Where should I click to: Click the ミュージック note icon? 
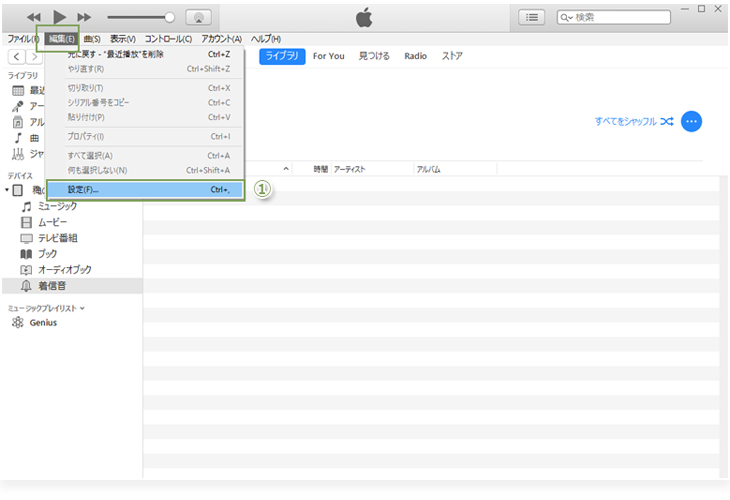click(x=27, y=206)
